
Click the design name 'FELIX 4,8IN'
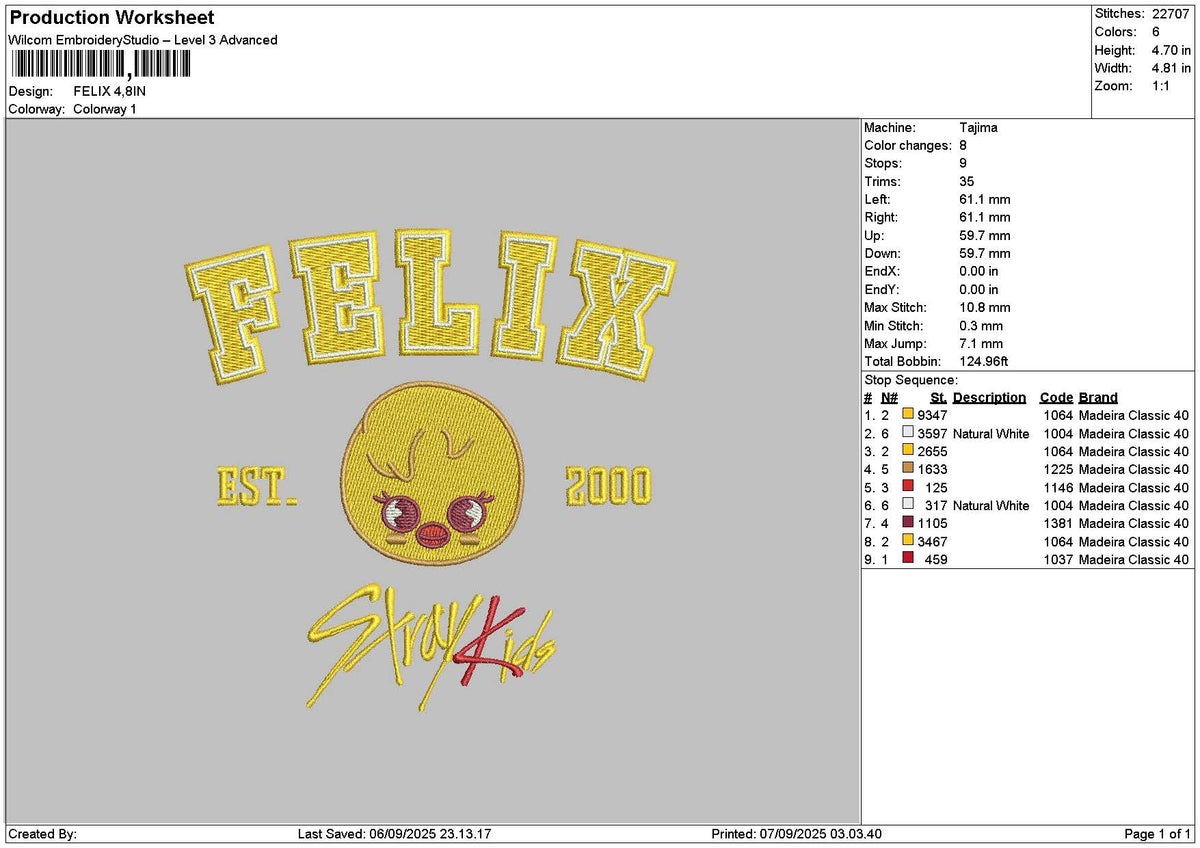click(110, 91)
